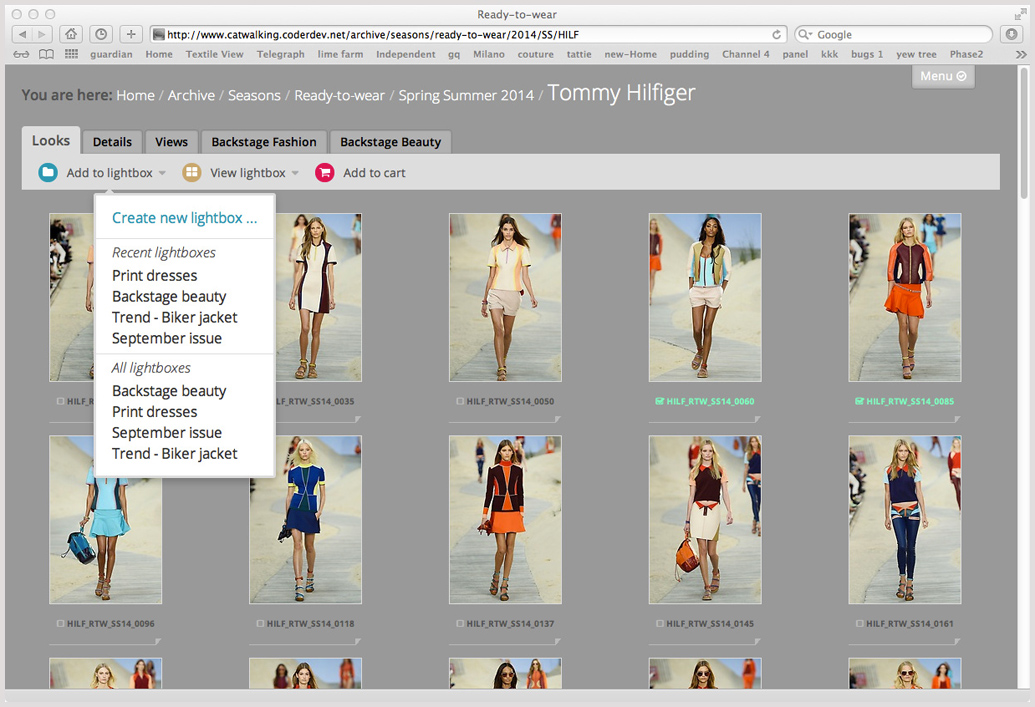Open the reading list glasses icon

coord(21,54)
